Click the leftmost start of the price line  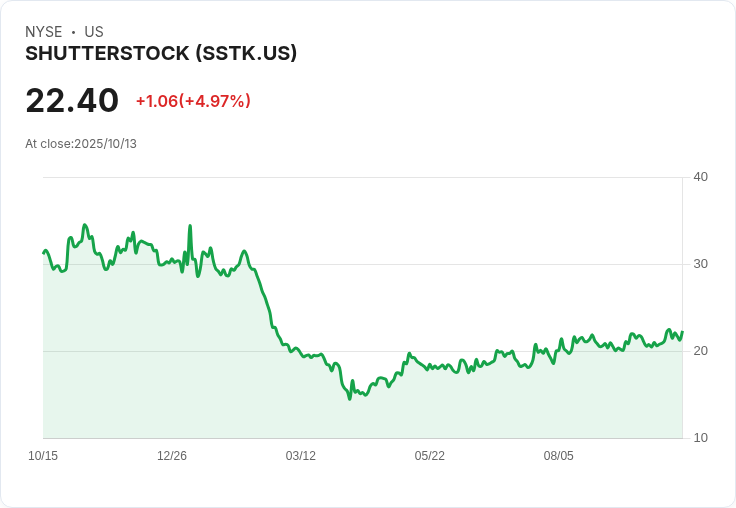click(43, 252)
